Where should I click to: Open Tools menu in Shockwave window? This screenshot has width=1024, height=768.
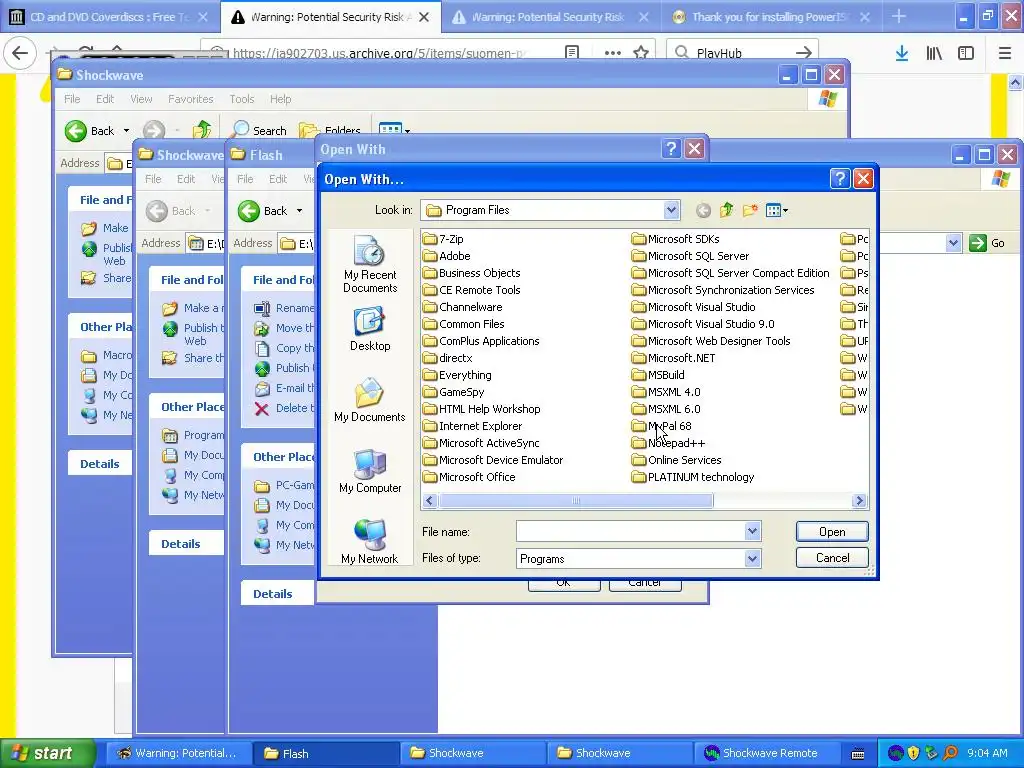(x=242, y=99)
